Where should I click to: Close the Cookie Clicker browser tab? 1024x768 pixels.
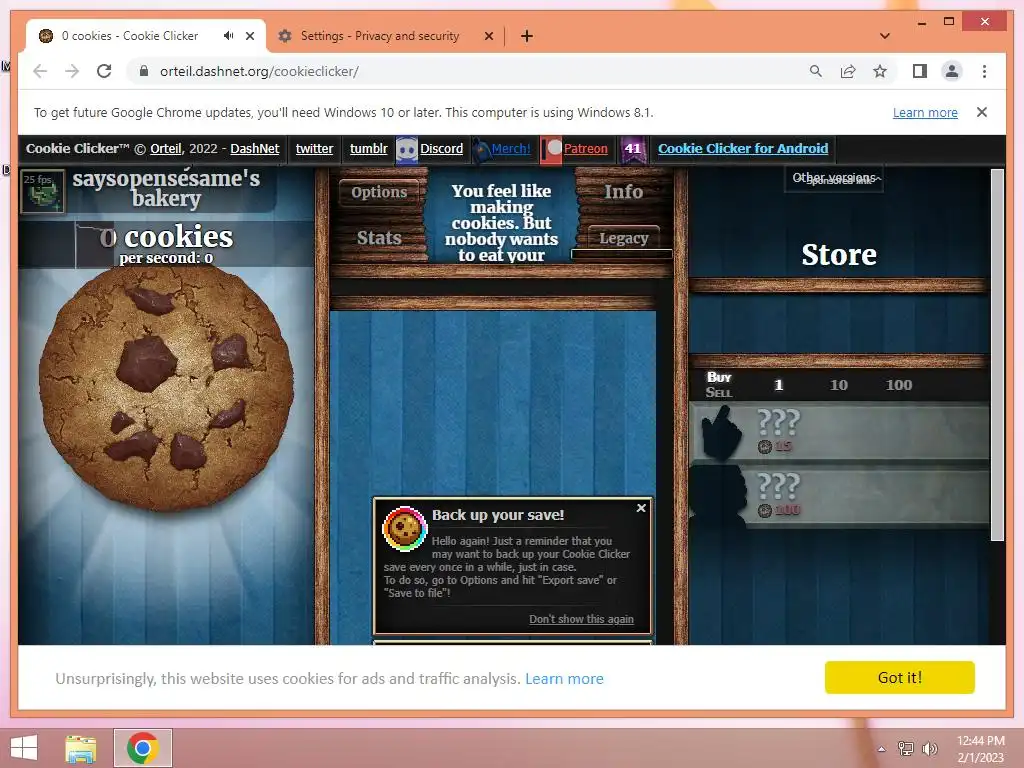[249, 36]
